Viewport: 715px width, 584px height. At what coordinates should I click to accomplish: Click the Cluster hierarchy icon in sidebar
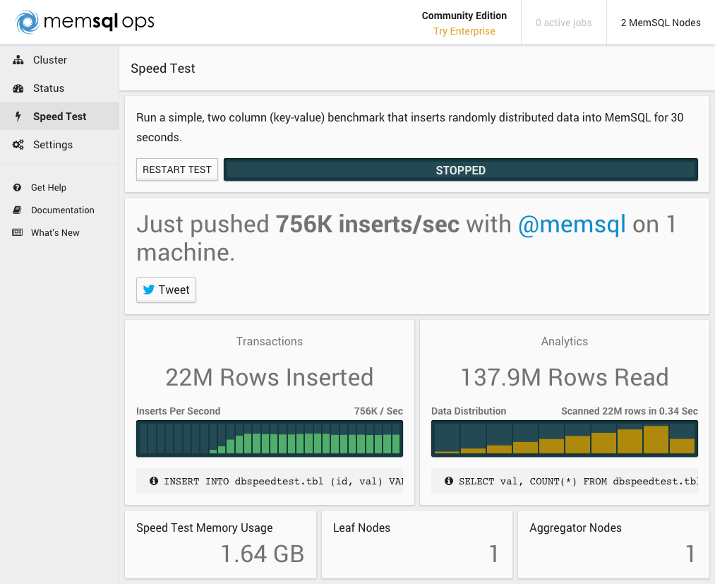tap(18, 60)
